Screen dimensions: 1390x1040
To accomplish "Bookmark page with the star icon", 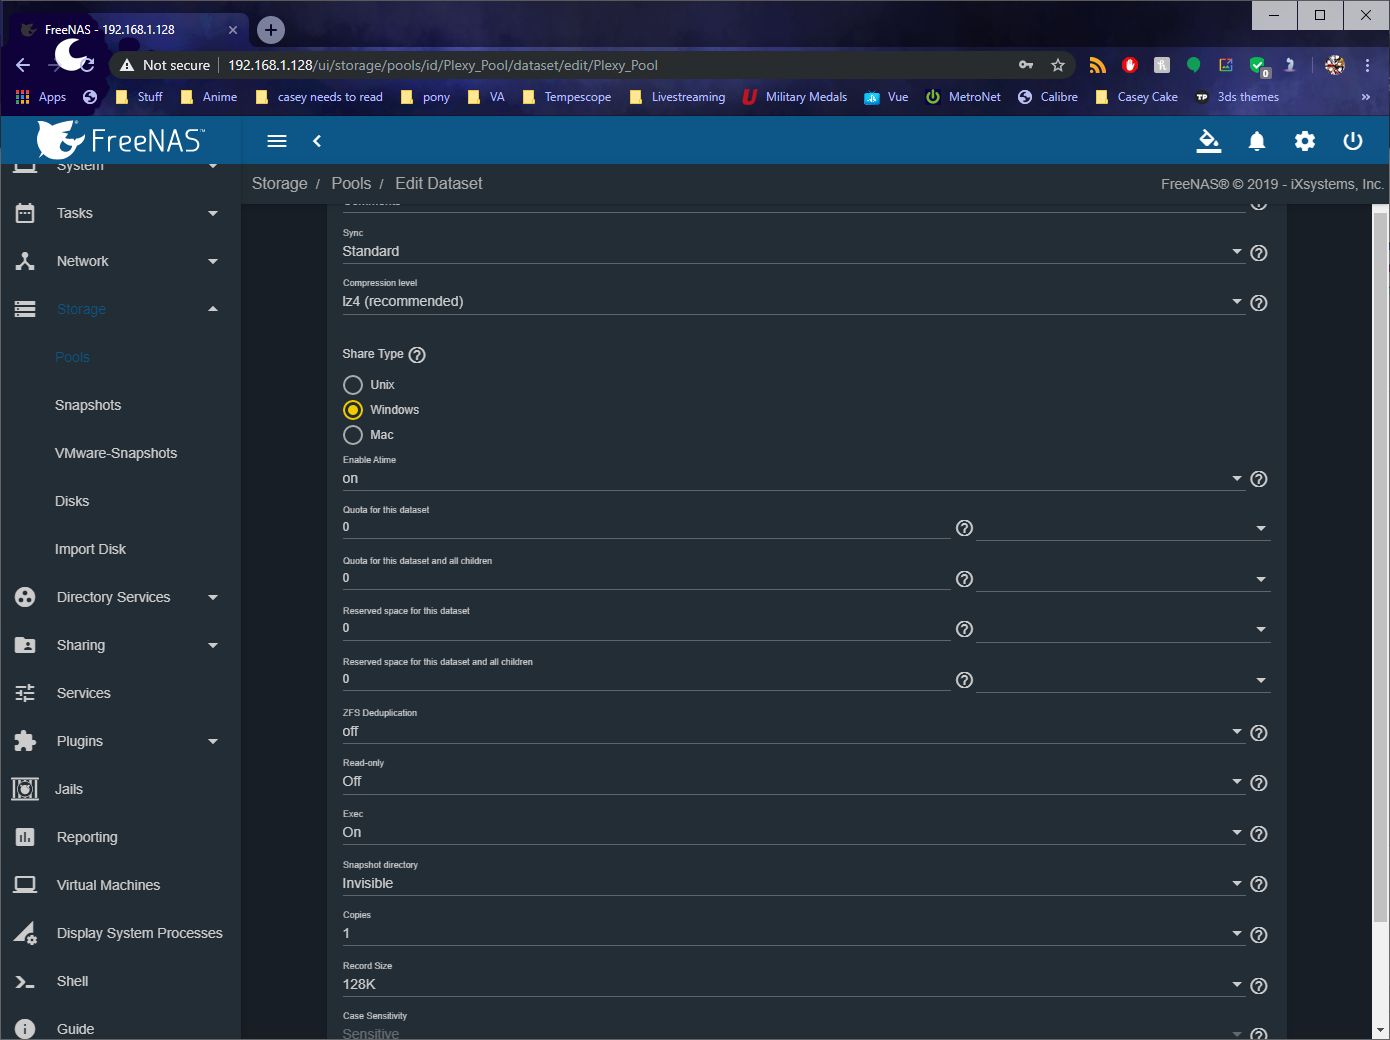I will tap(1057, 65).
